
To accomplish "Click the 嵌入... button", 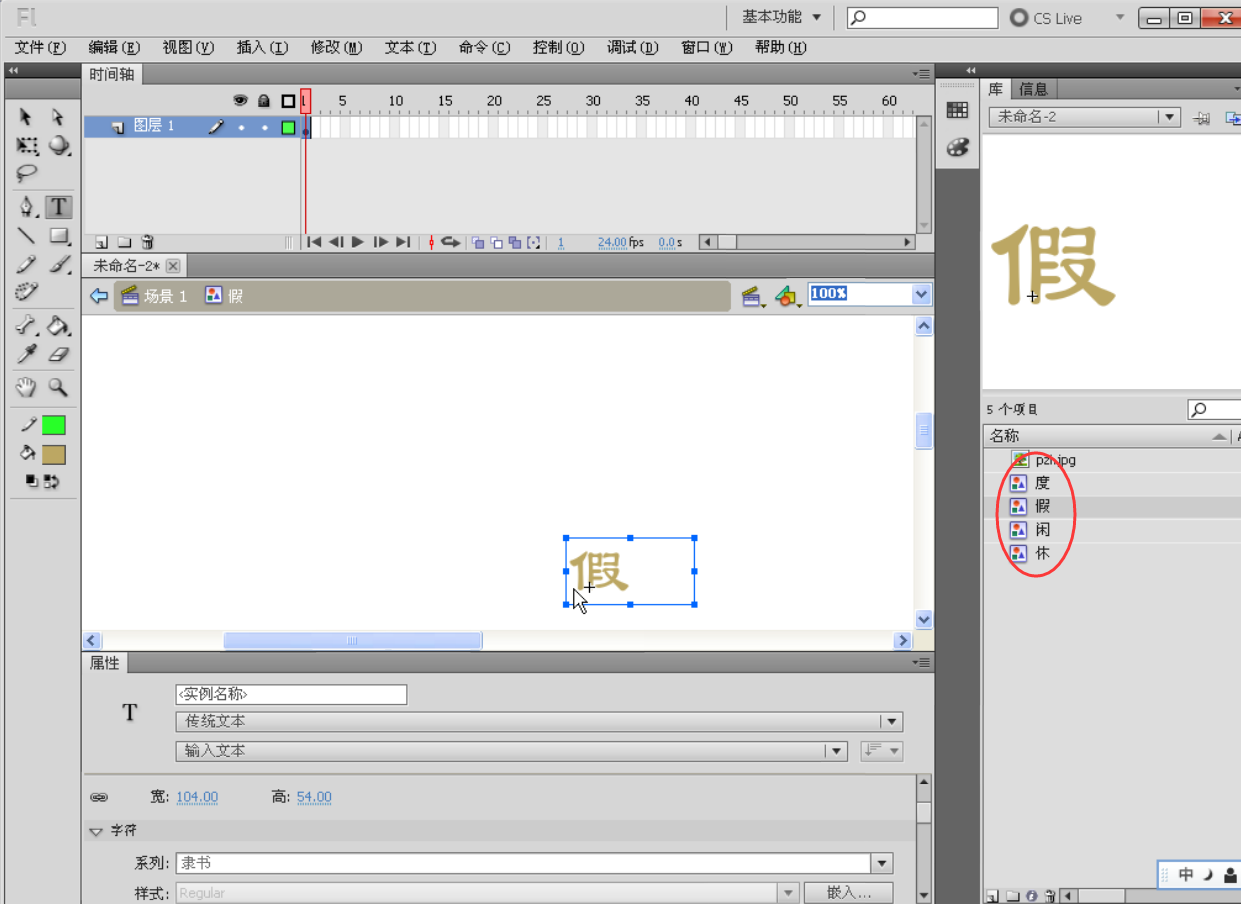I will click(x=848, y=893).
